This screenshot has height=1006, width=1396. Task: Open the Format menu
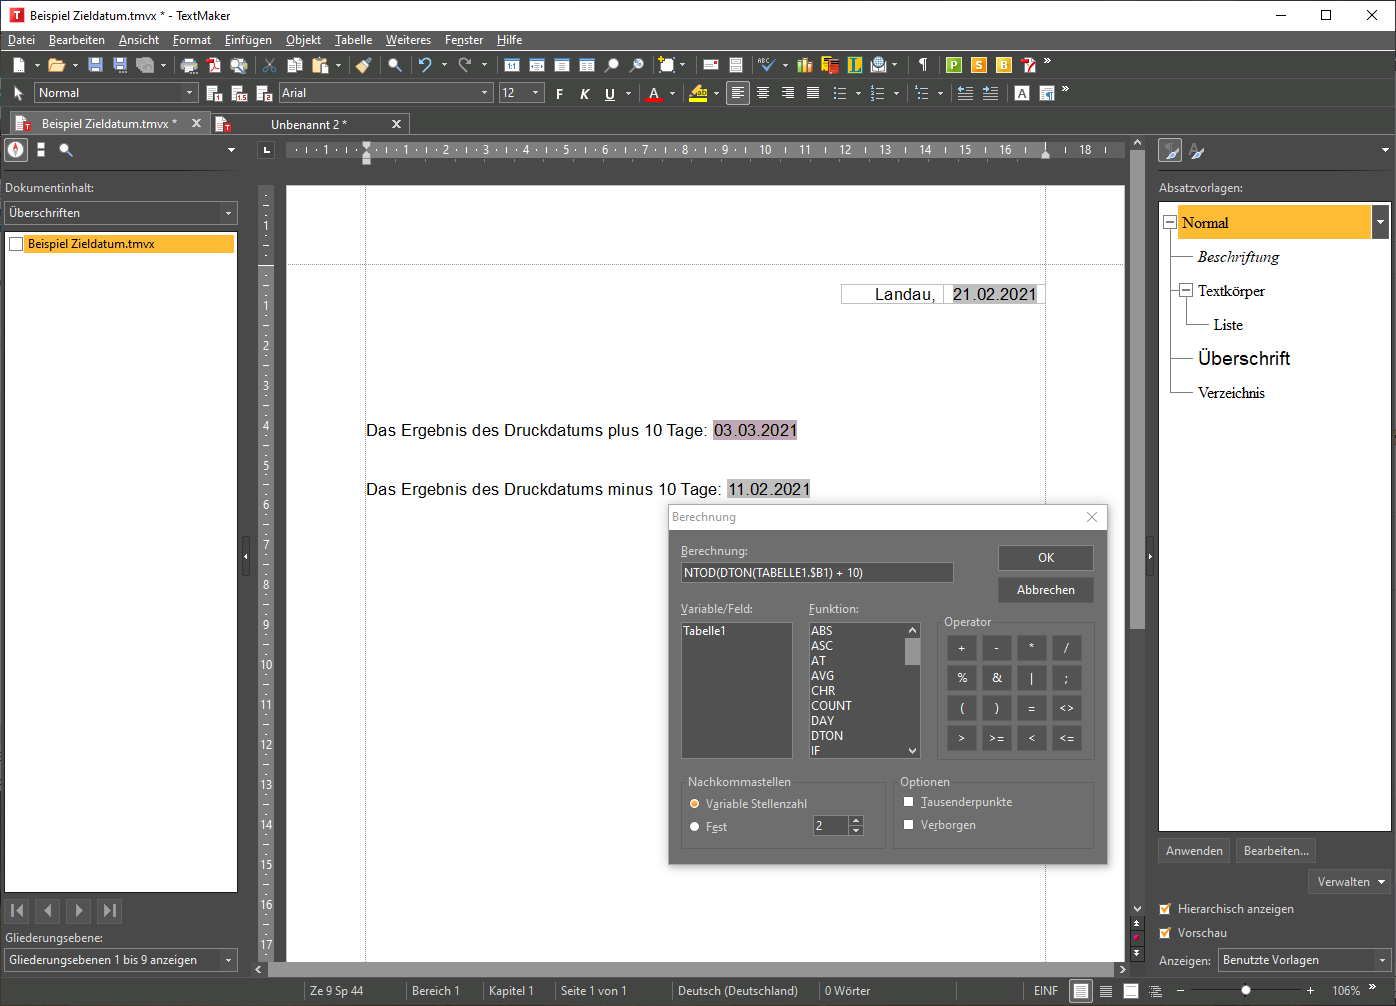point(192,40)
